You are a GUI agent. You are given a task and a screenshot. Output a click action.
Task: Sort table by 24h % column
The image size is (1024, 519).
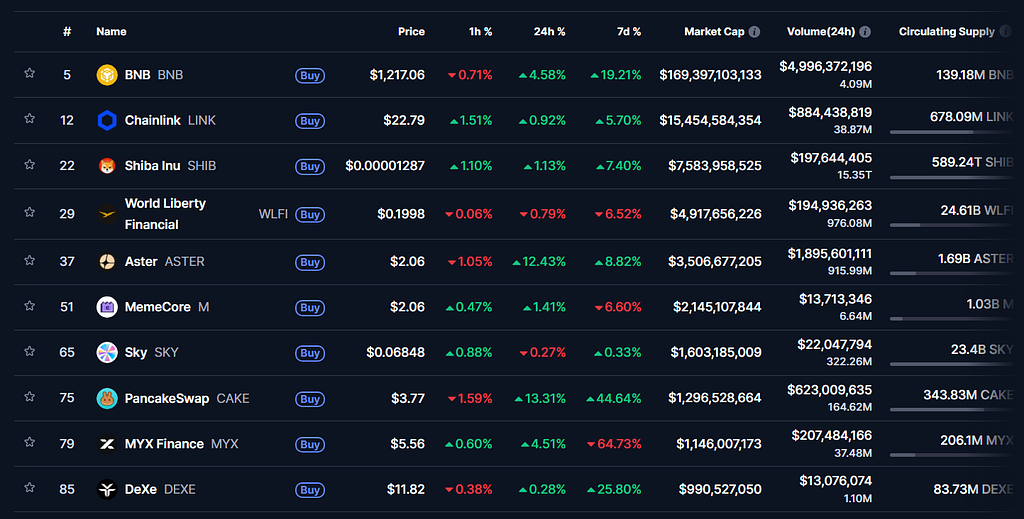(549, 32)
